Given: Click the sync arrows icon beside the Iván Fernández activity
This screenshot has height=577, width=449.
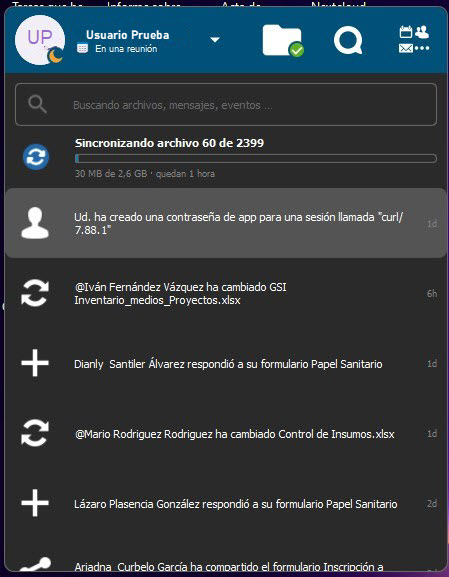Looking at the screenshot, I should 35,293.
